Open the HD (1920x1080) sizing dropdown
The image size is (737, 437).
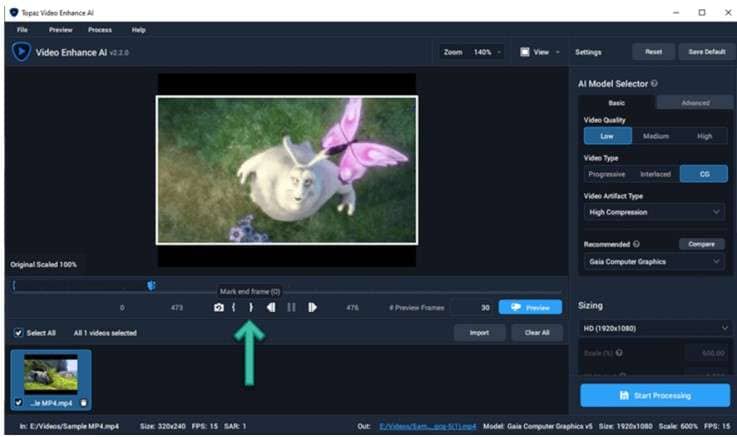[x=655, y=328]
